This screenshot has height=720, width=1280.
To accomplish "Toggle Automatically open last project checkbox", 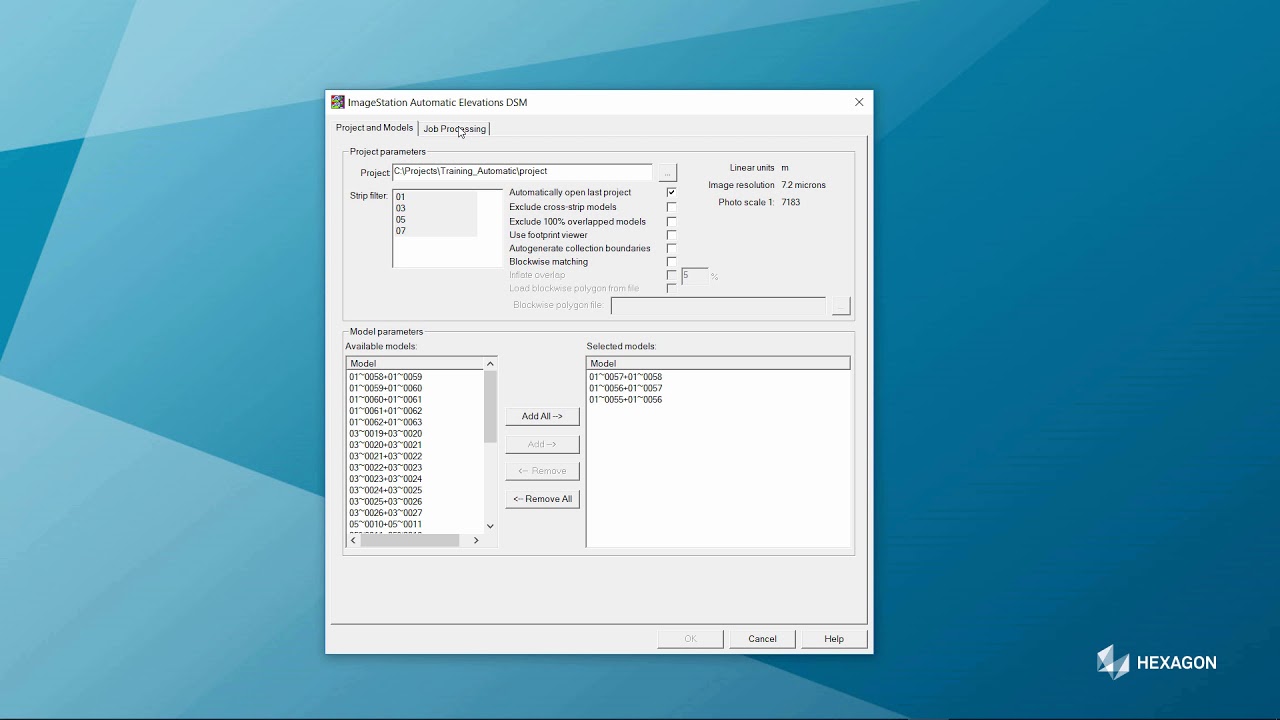I will pos(671,192).
